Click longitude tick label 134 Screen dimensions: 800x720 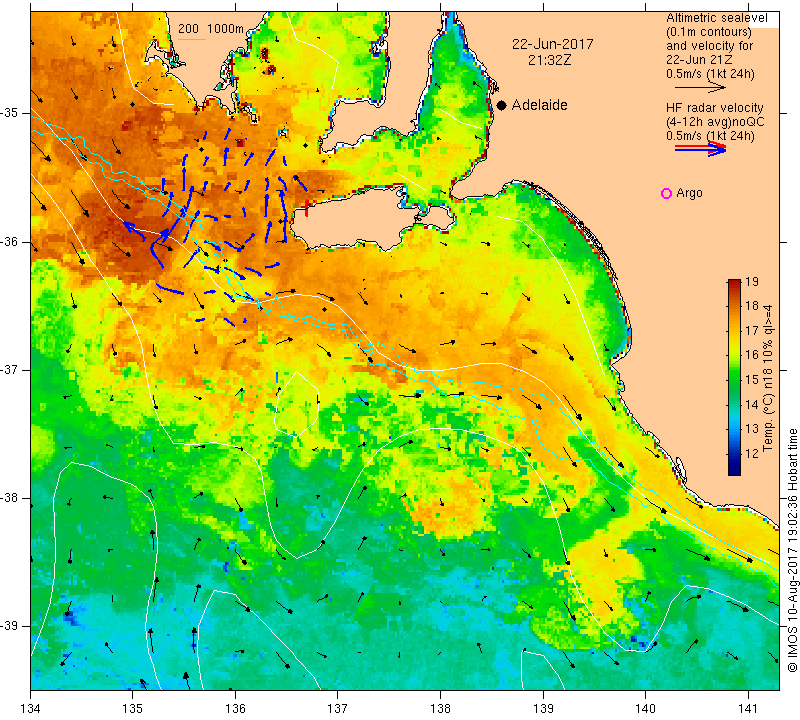(31, 709)
